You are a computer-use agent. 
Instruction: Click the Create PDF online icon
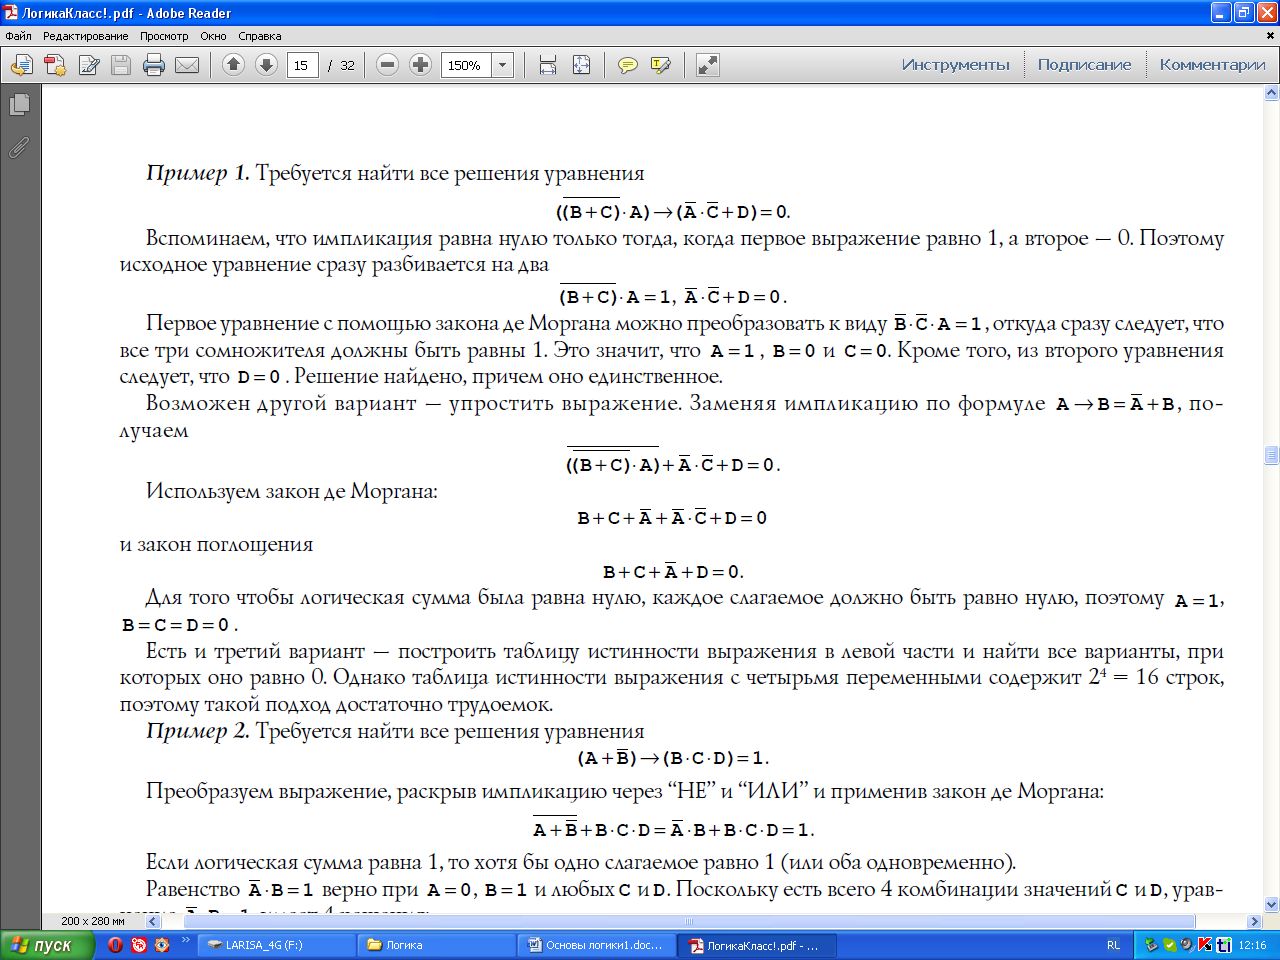[55, 65]
